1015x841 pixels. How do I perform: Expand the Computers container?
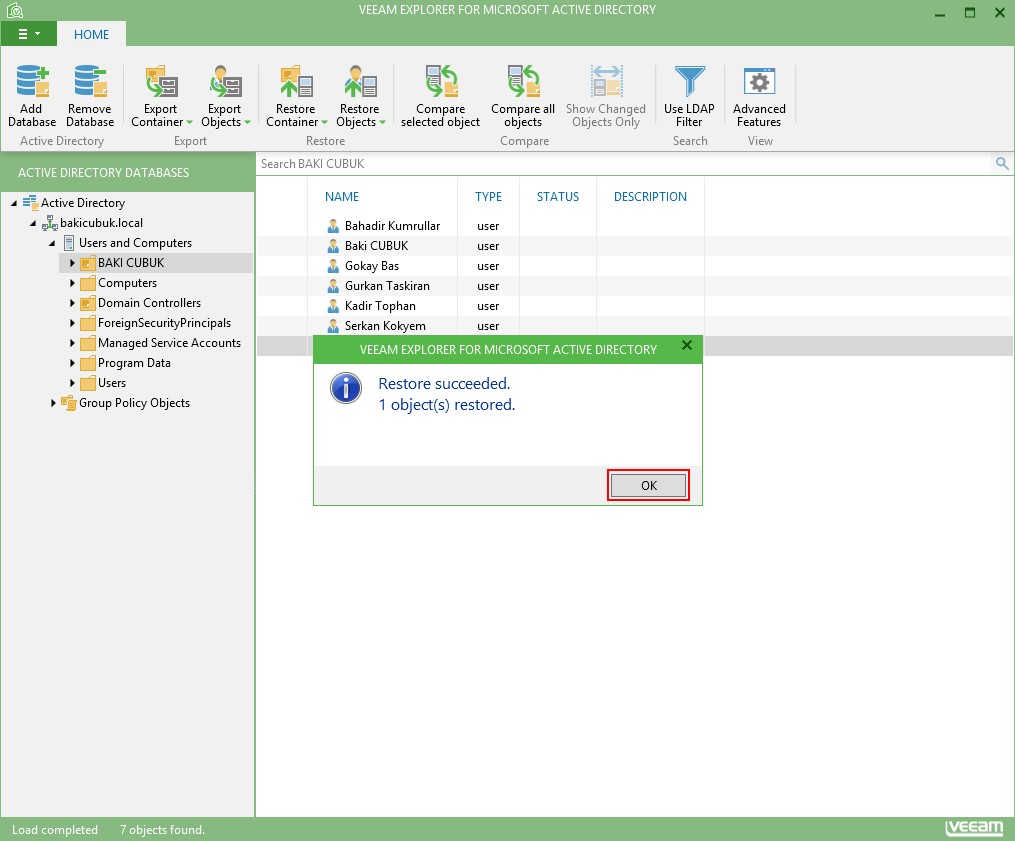72,283
